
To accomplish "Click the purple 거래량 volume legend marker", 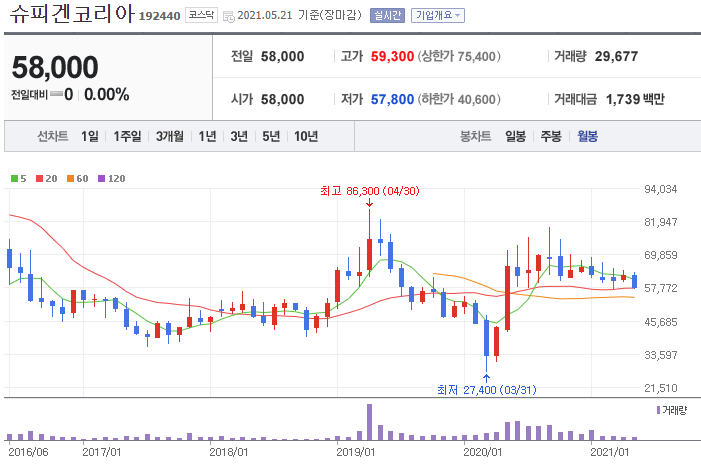I will (x=658, y=410).
